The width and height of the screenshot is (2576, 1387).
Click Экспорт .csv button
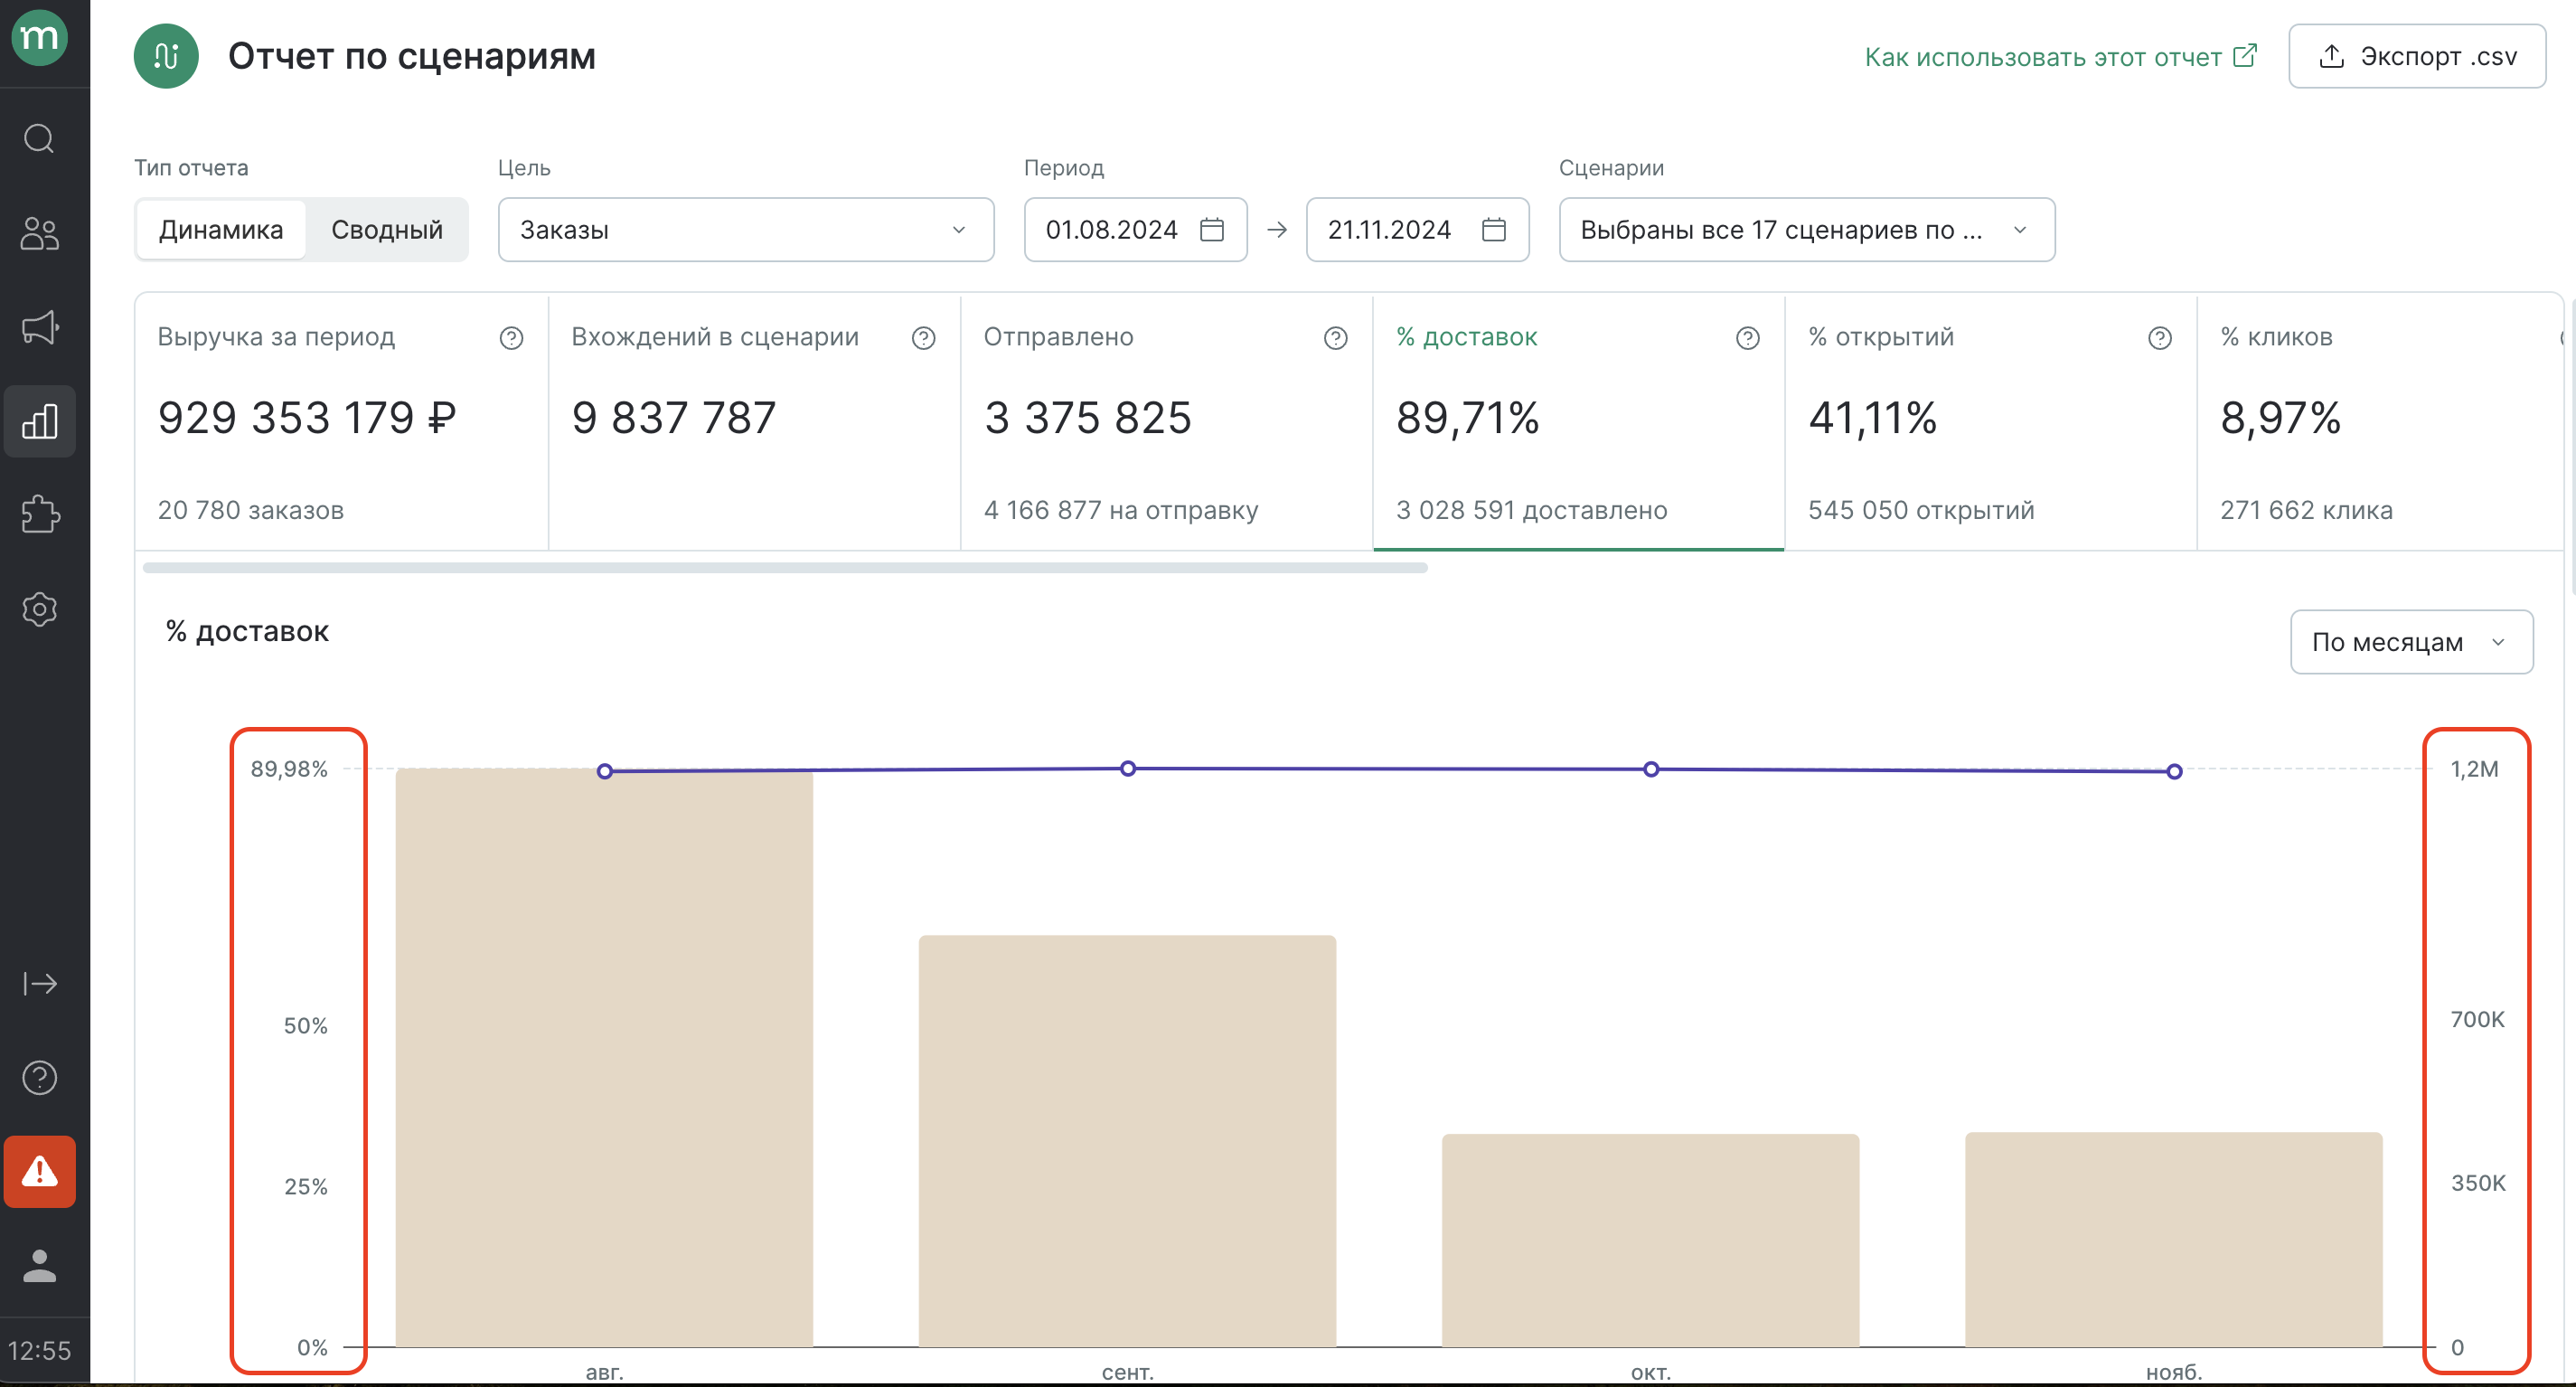(2416, 56)
